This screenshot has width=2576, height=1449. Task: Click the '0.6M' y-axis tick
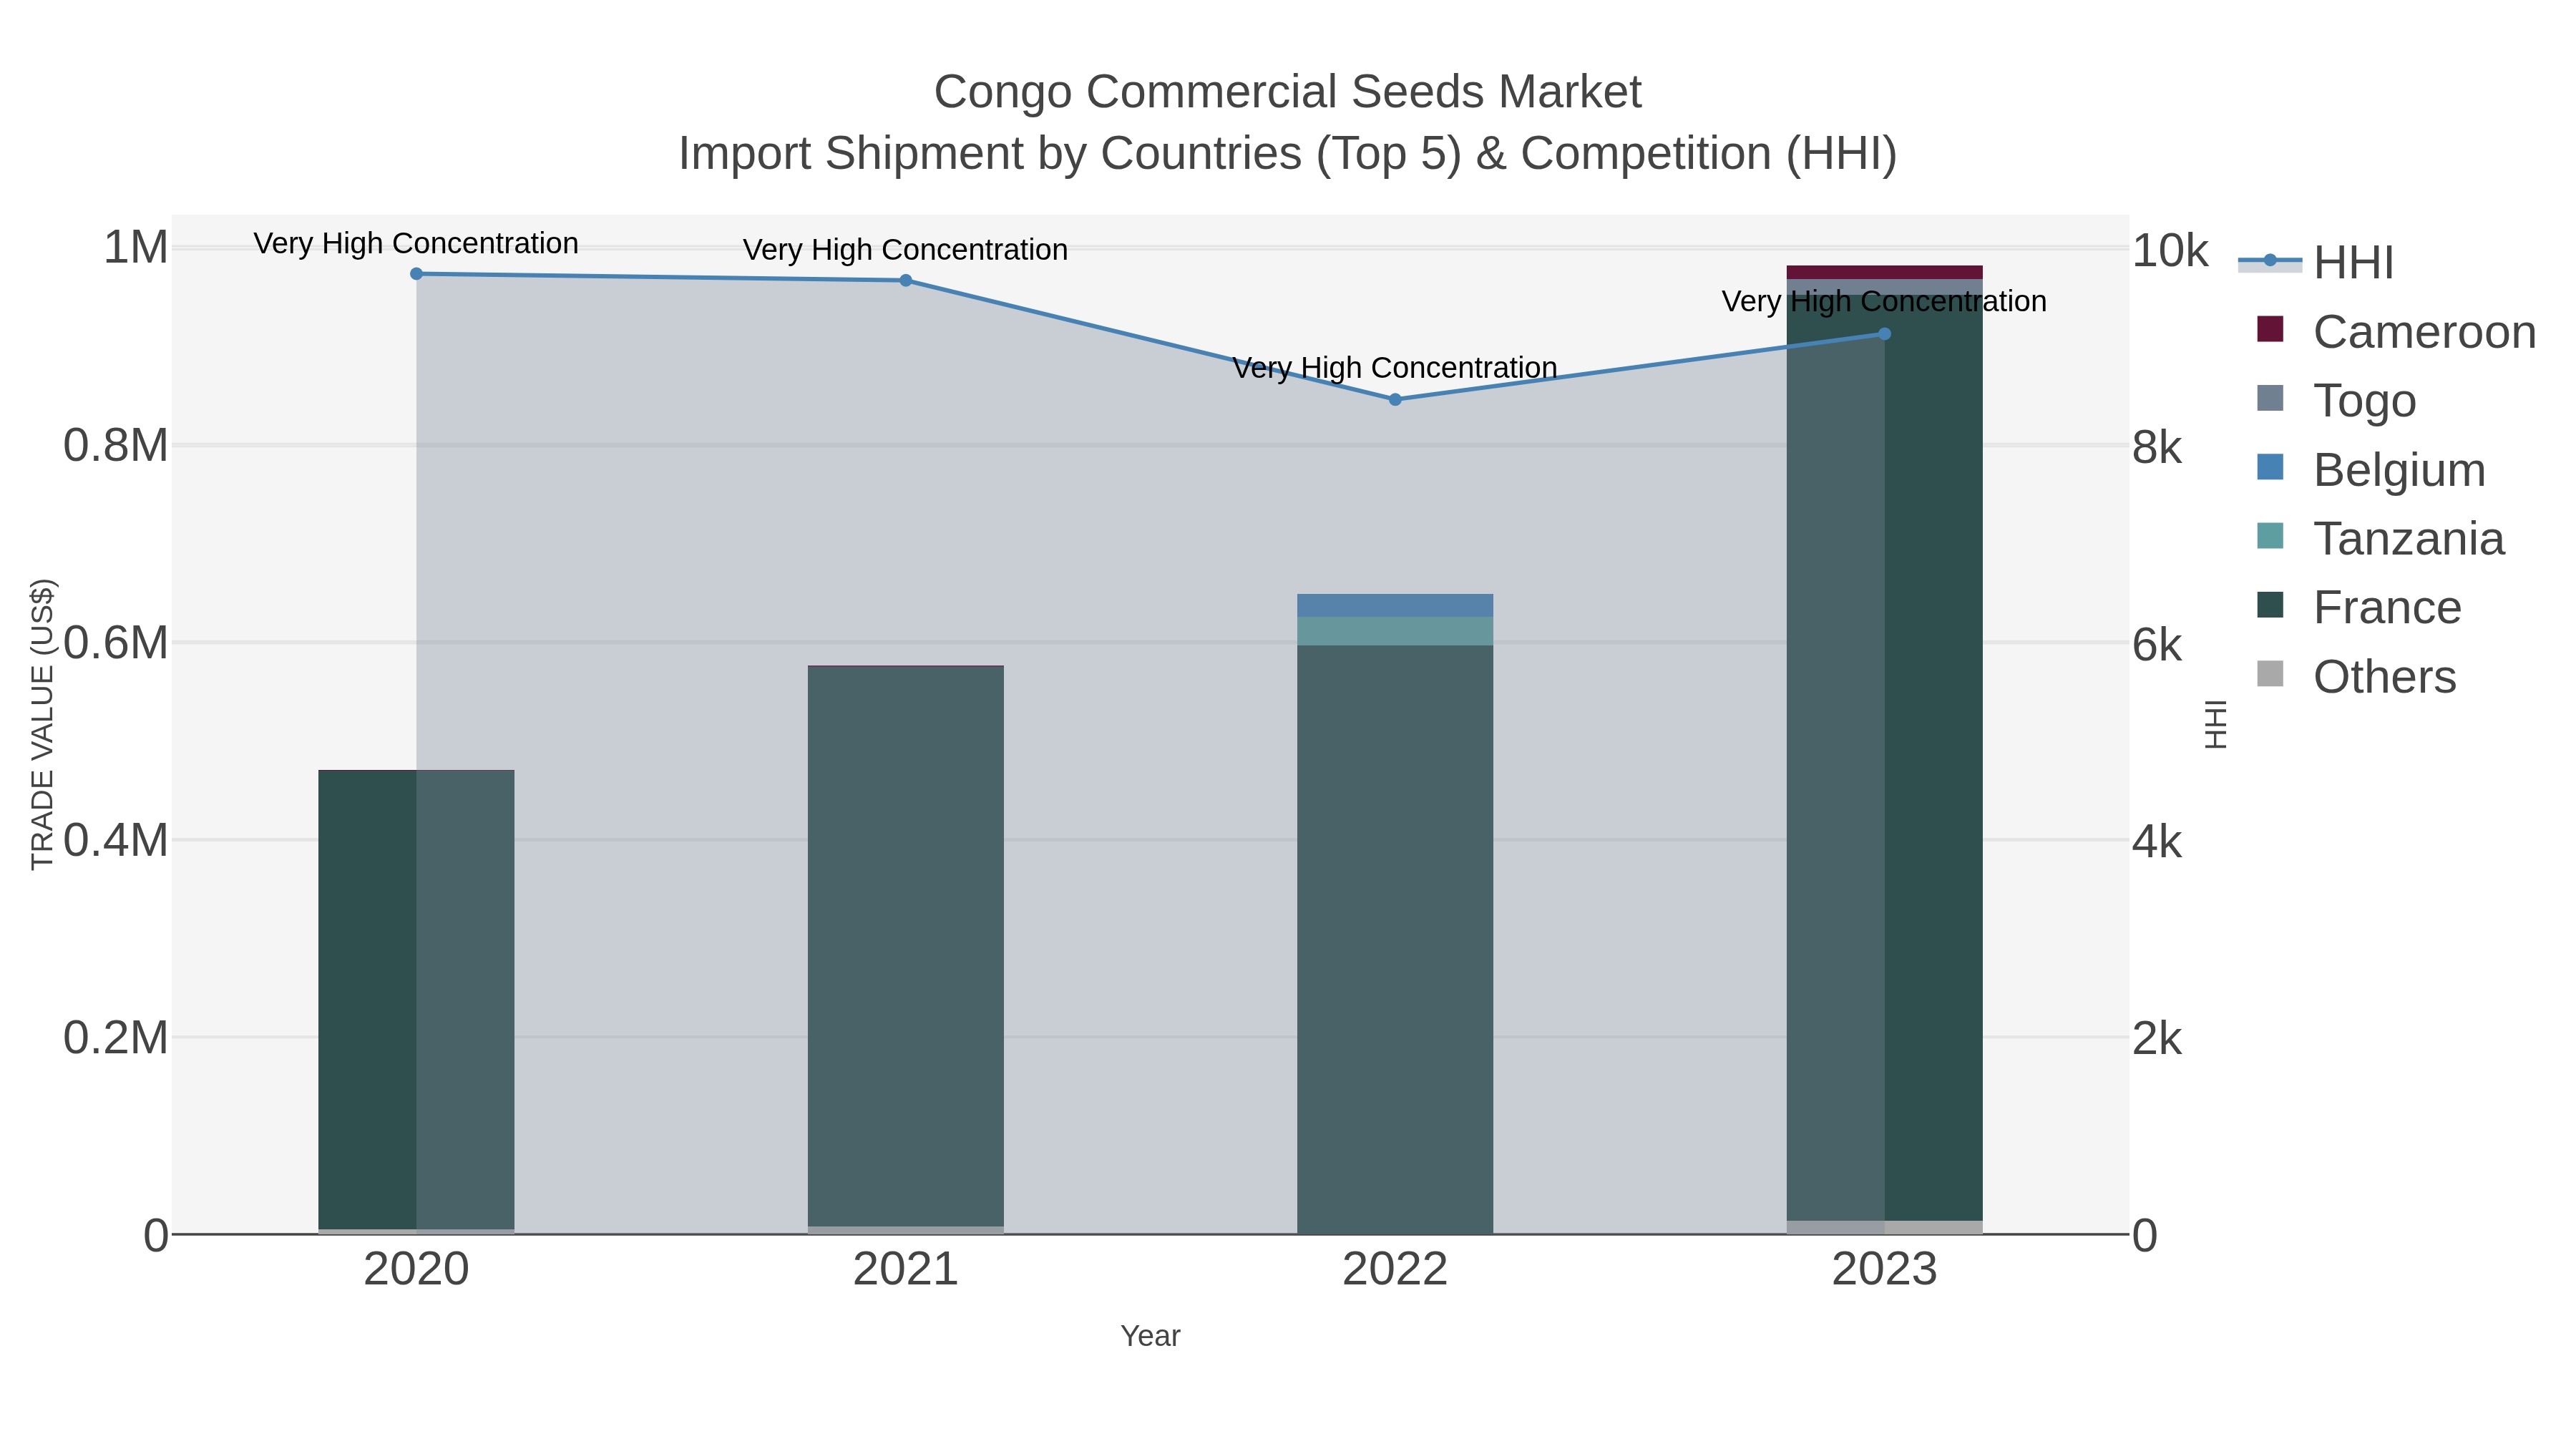[116, 643]
